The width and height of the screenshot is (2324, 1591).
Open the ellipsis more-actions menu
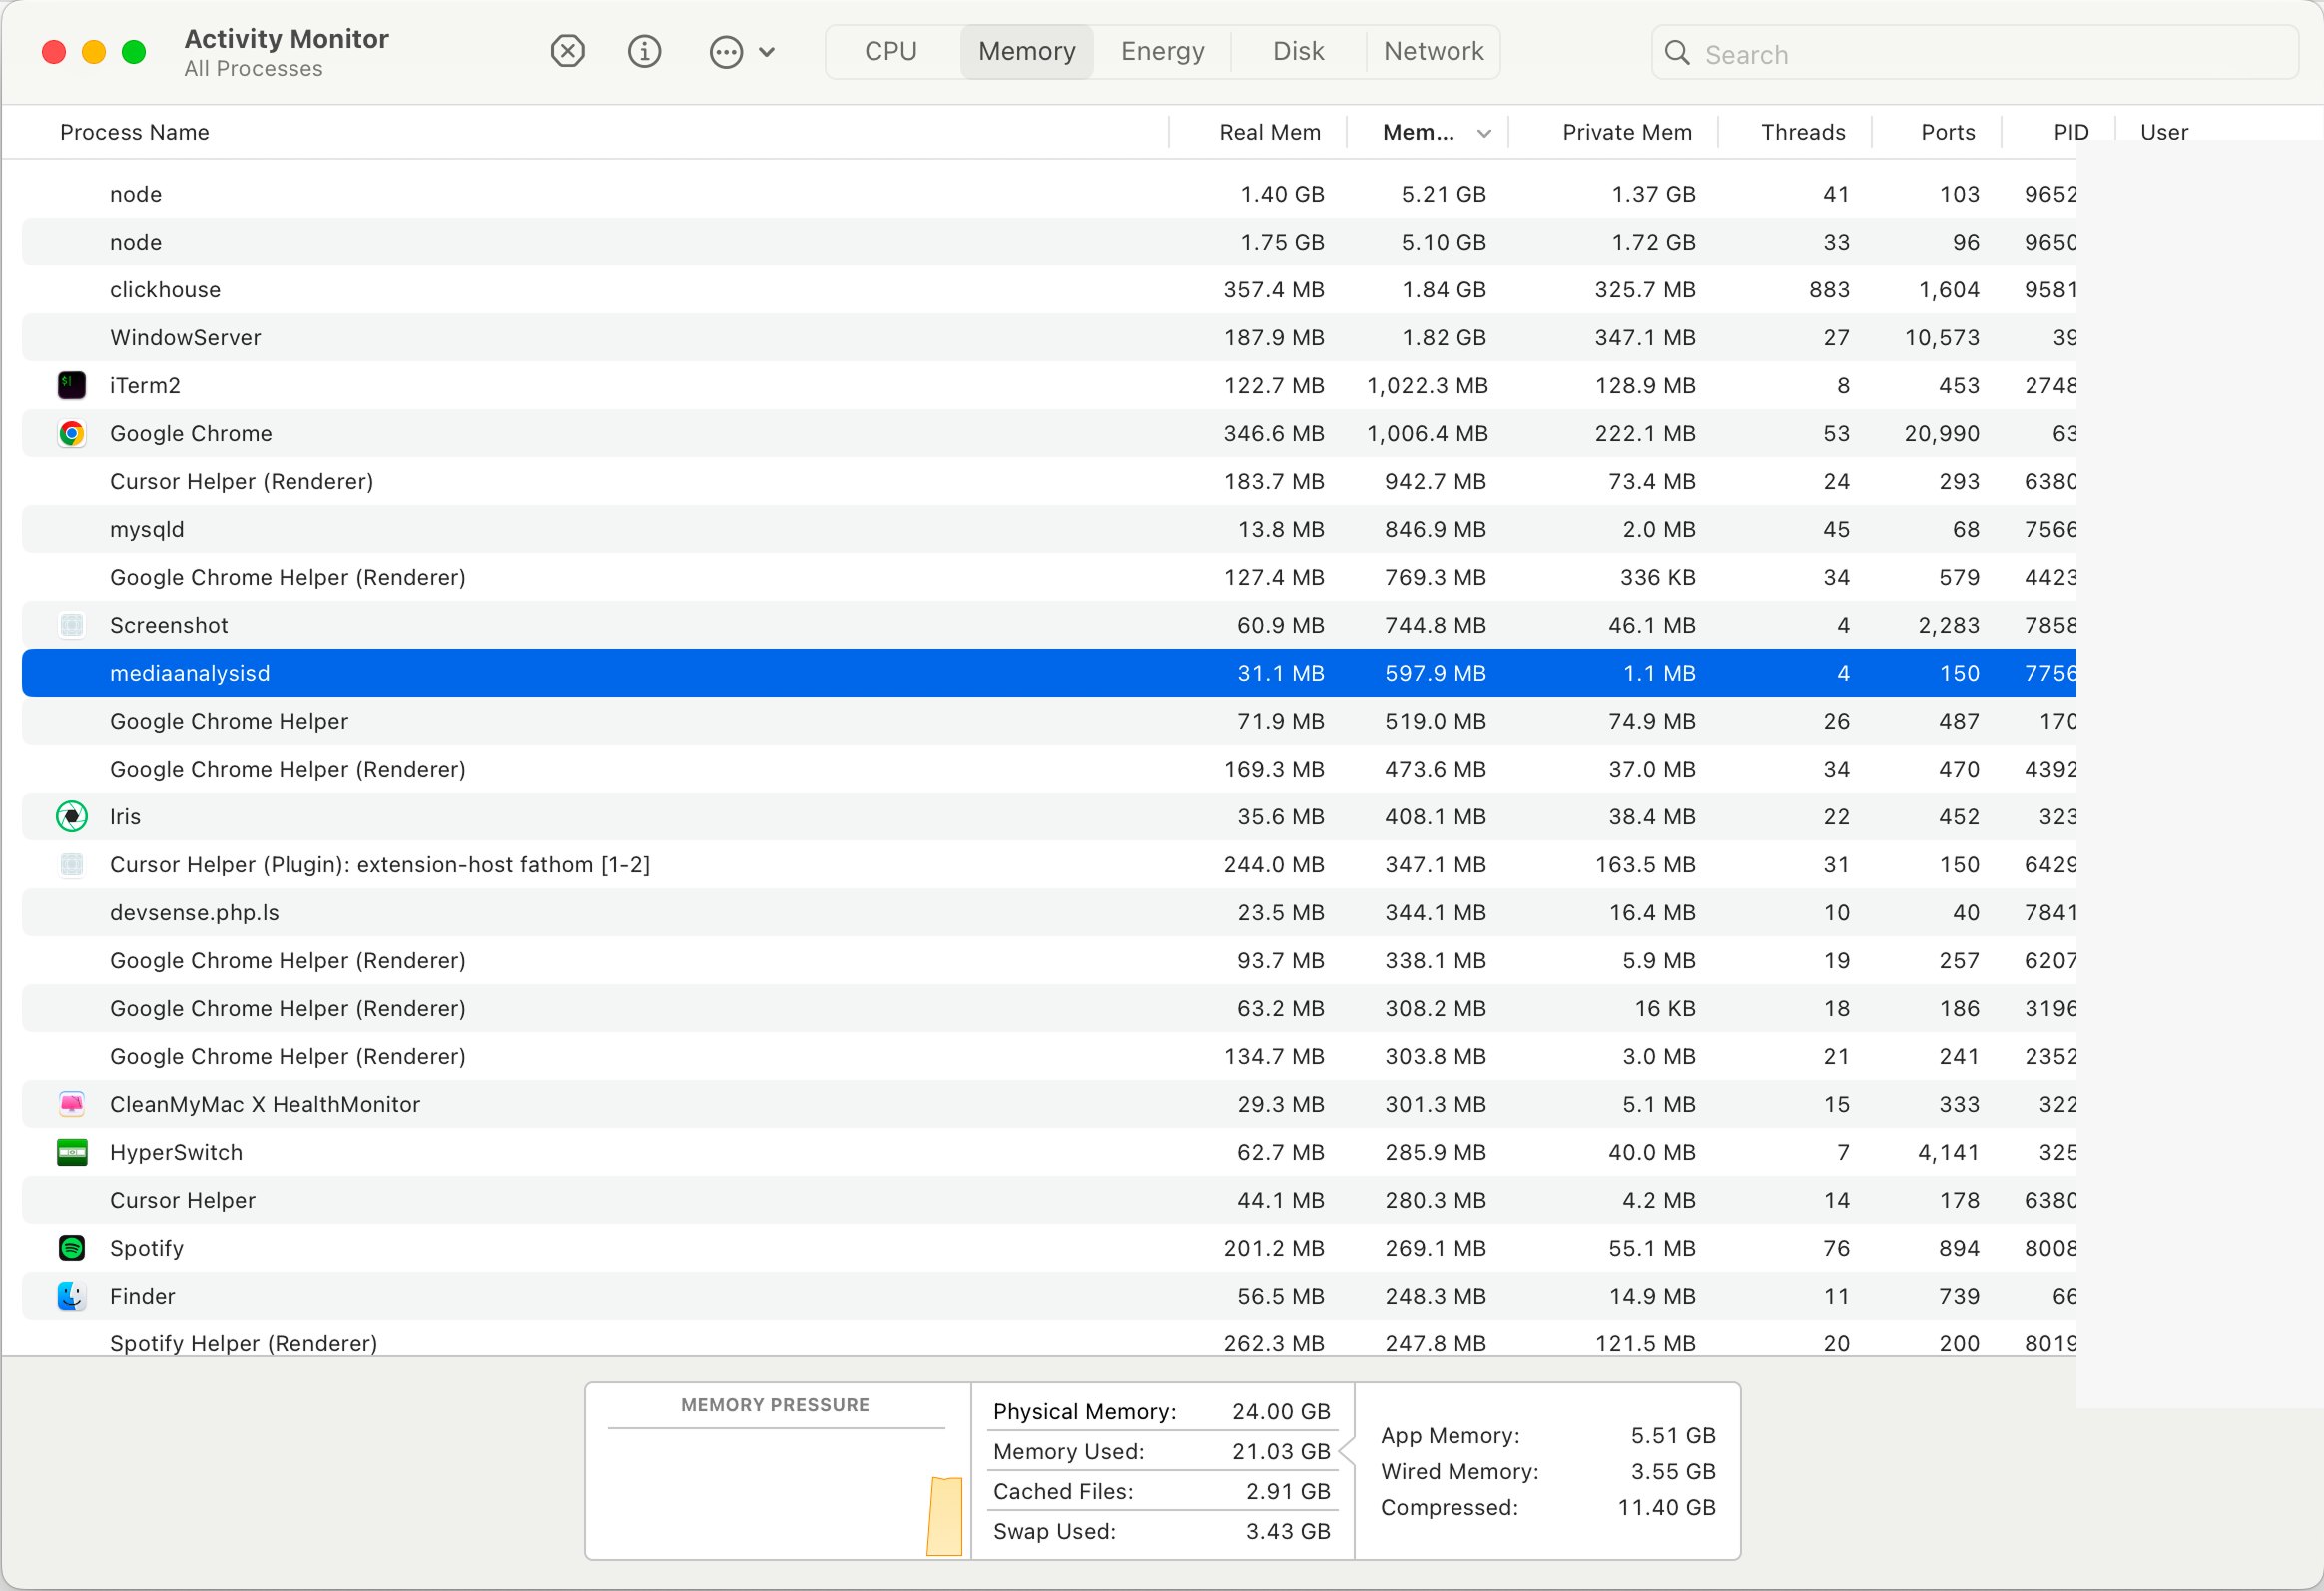click(x=741, y=52)
